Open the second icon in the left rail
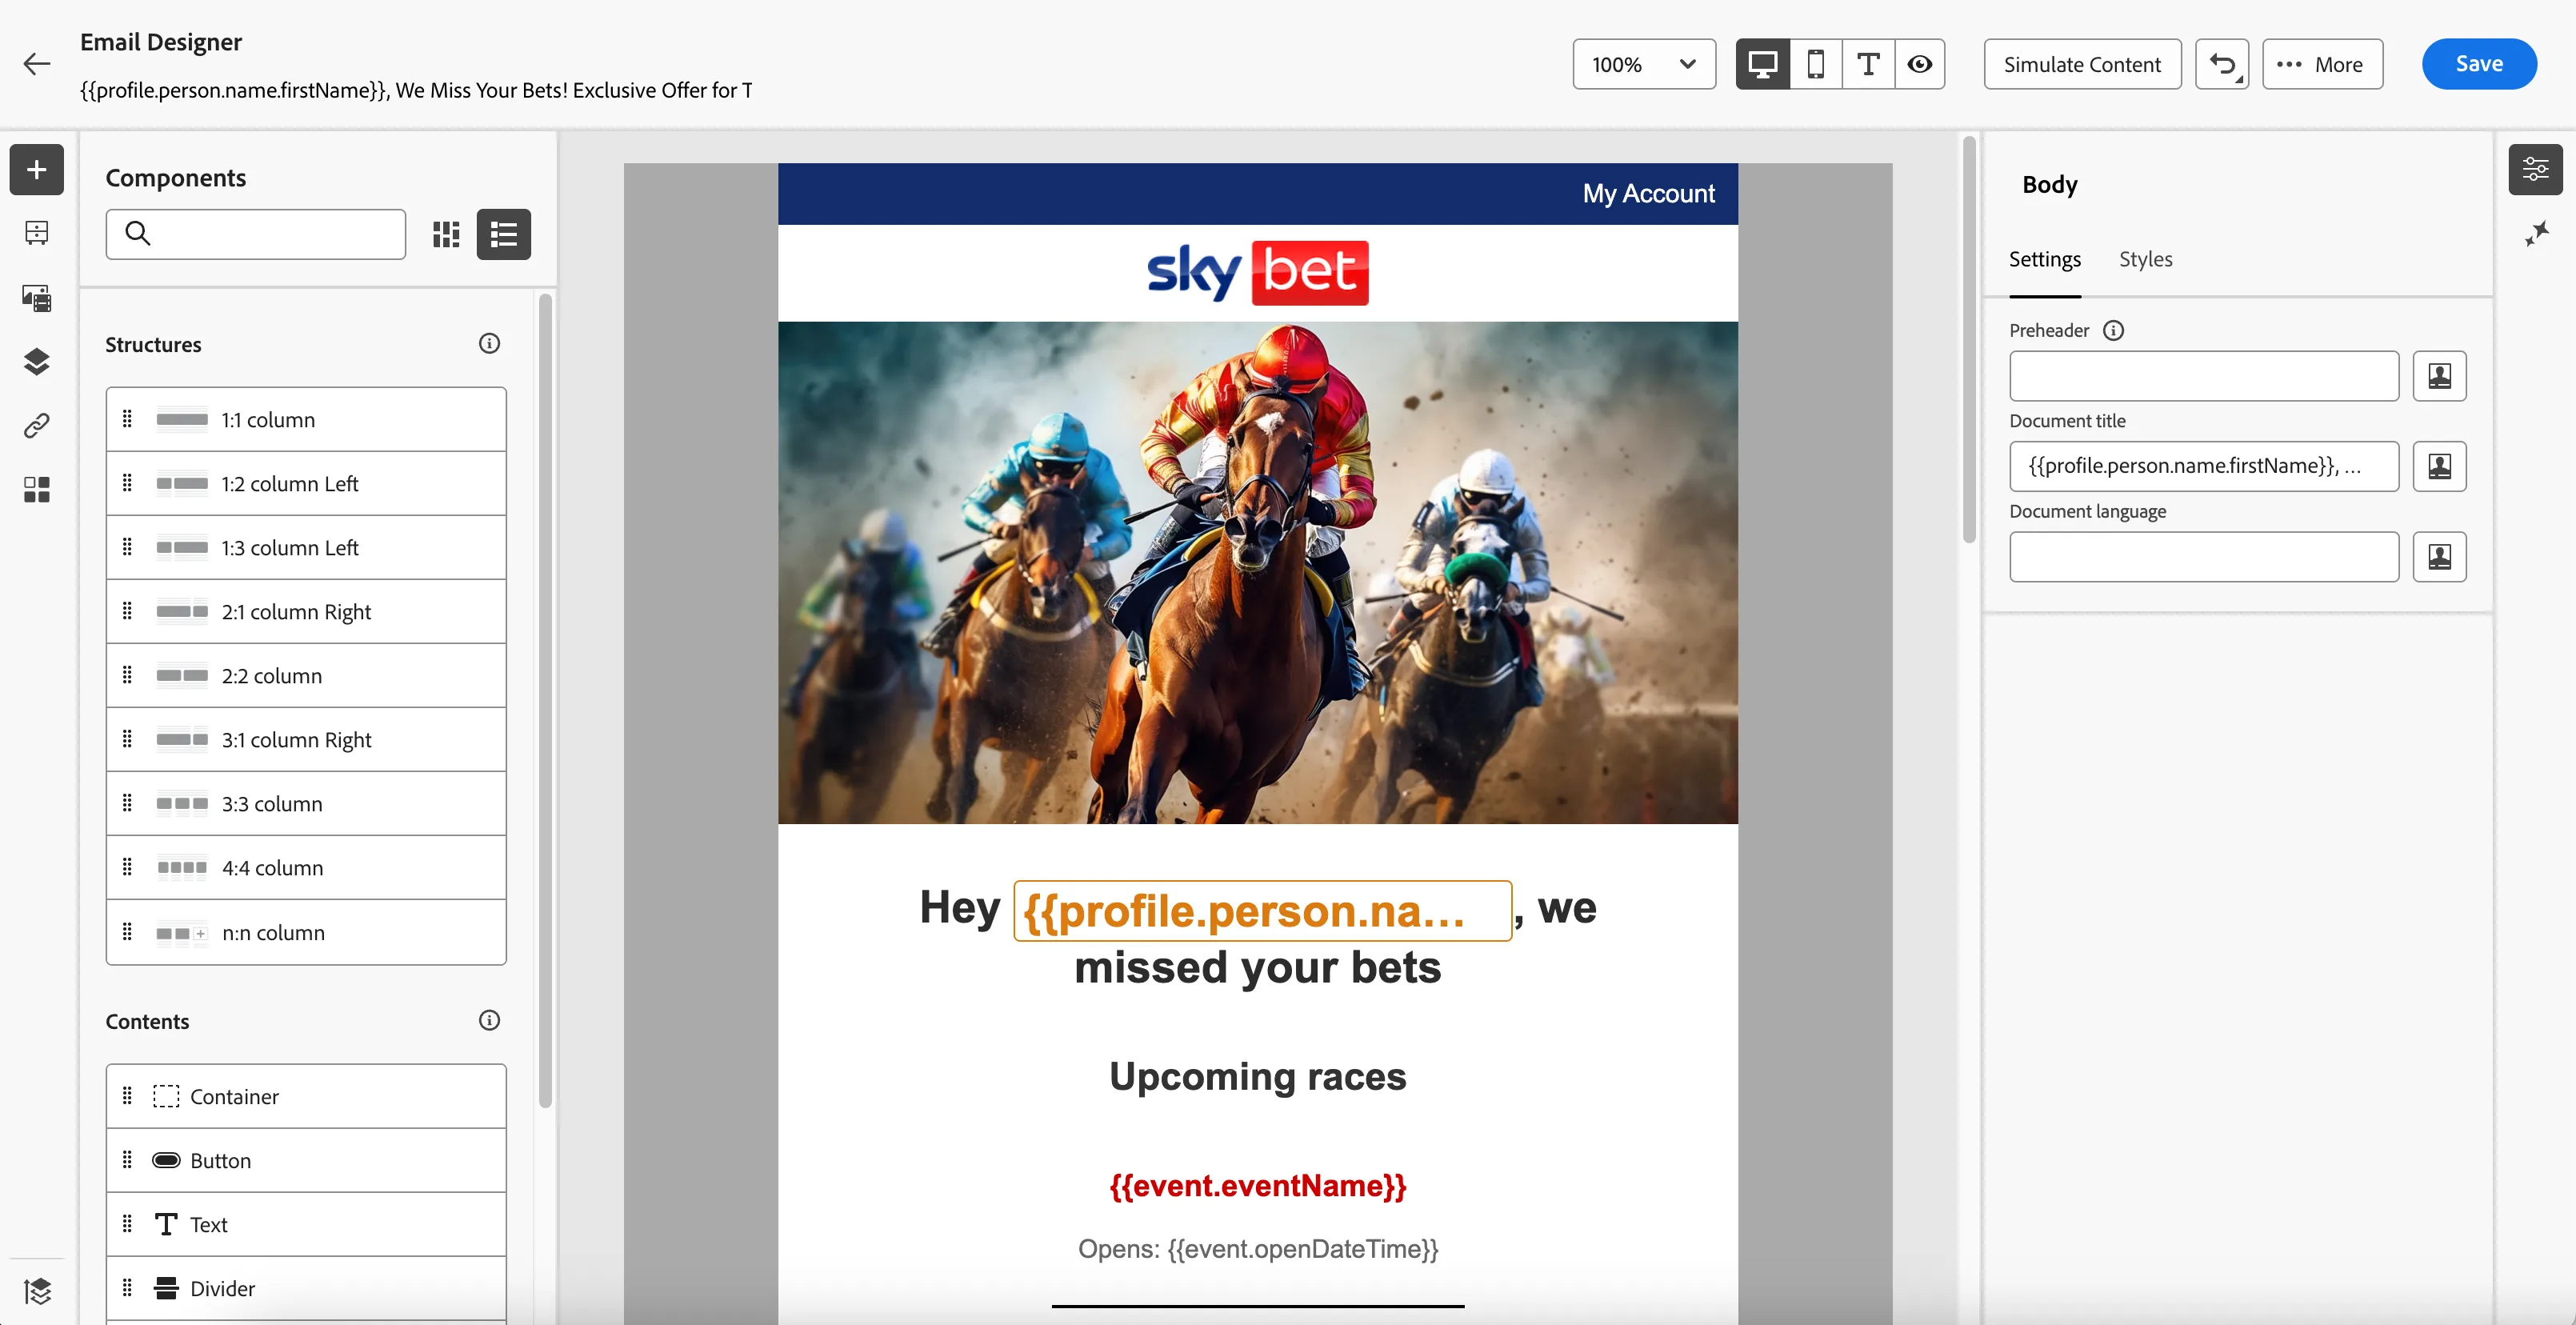This screenshot has height=1325, width=2576. [37, 233]
